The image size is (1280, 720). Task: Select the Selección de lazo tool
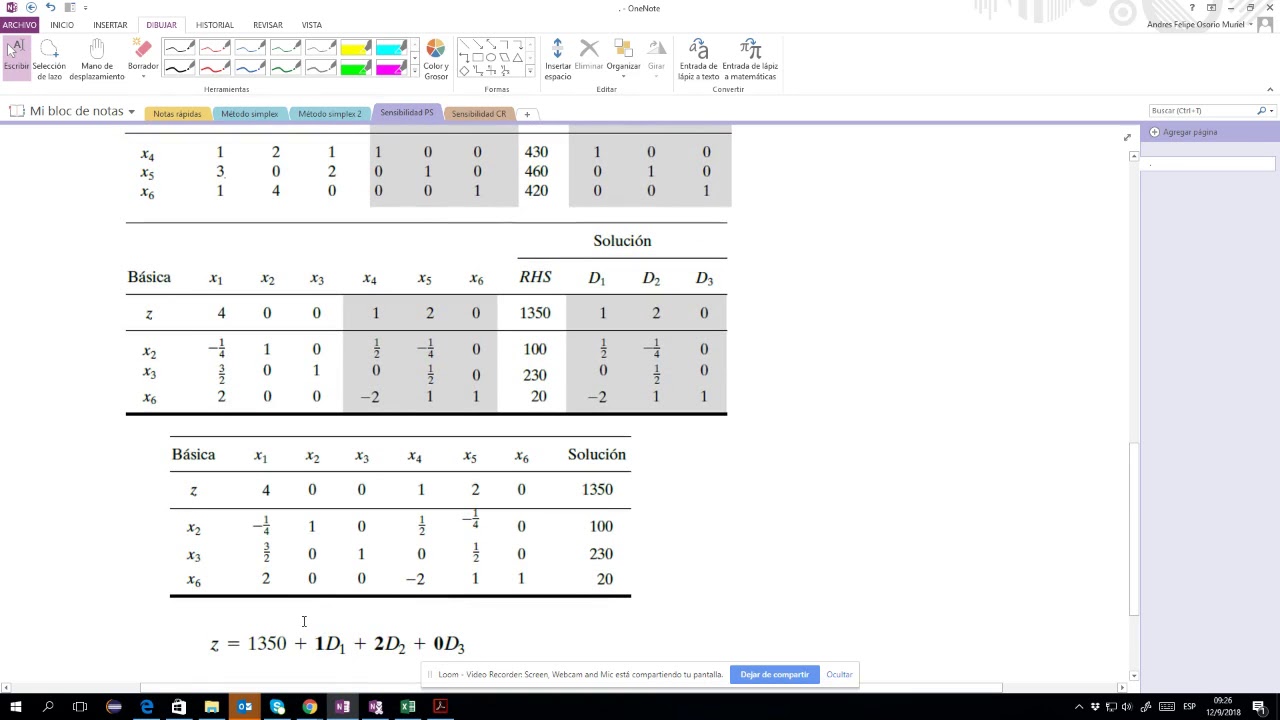click(x=49, y=59)
